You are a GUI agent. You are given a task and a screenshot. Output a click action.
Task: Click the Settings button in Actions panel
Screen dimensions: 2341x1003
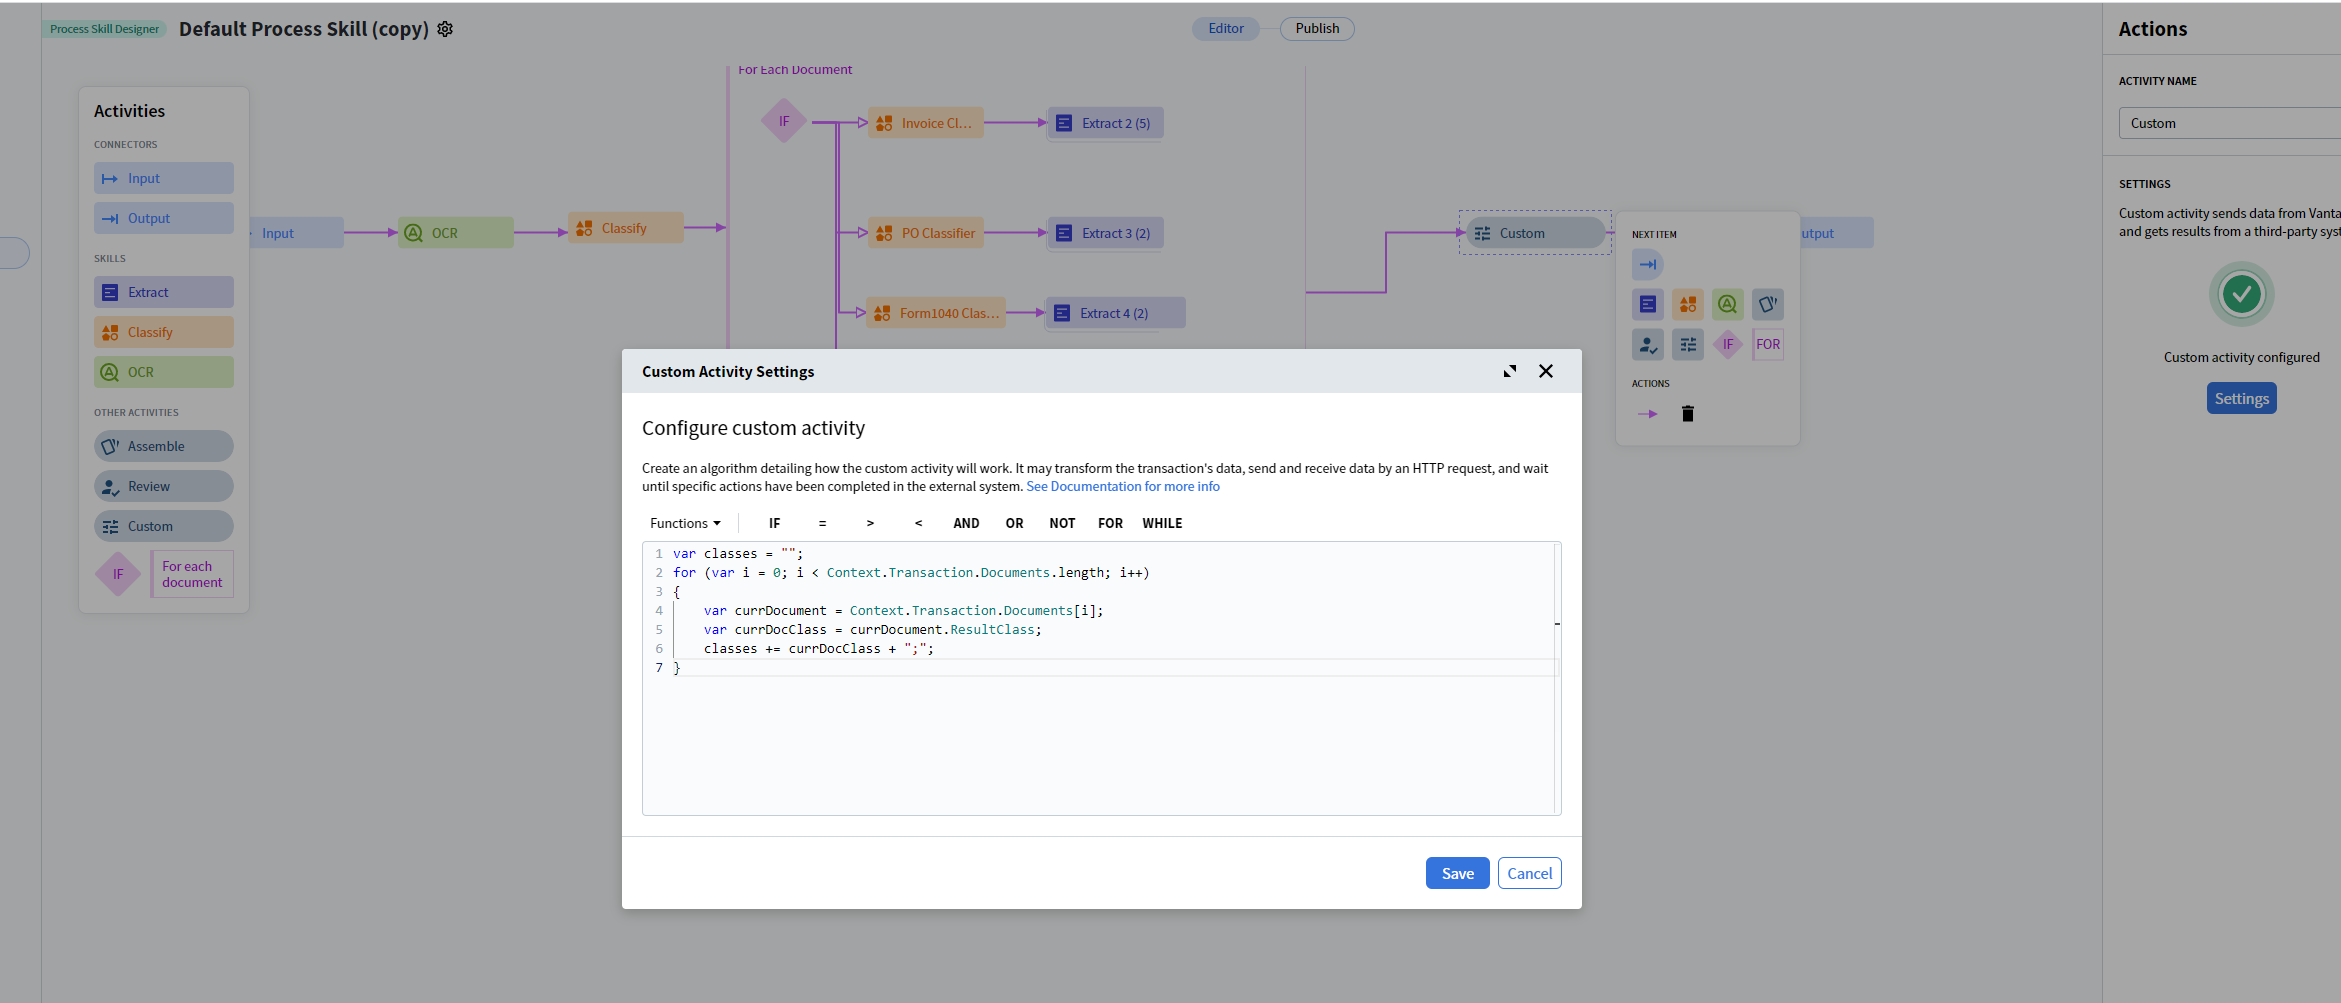click(x=2241, y=398)
